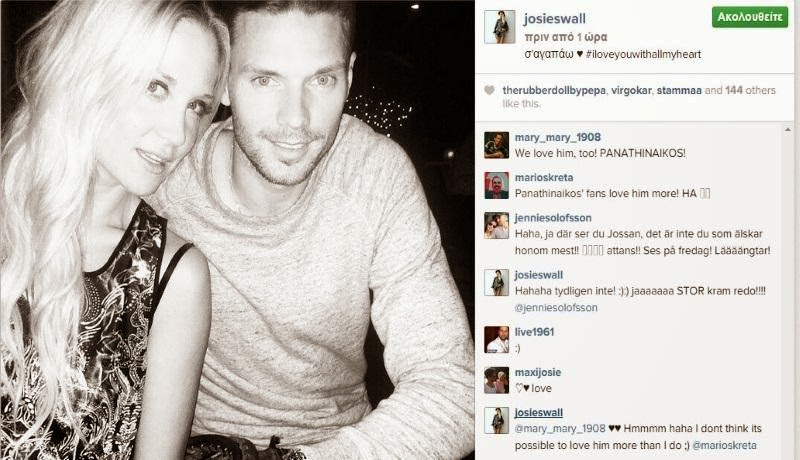
Task: Click the green Ακολουθείτε follow button
Action: point(749,17)
